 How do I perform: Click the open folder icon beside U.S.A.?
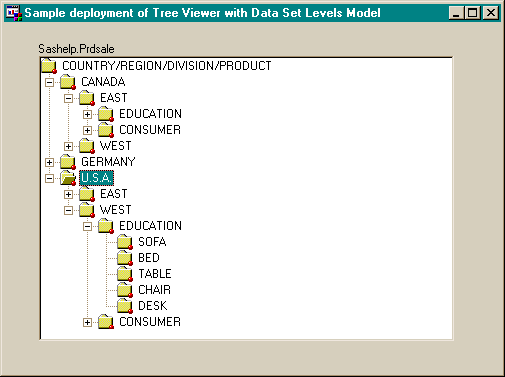click(x=68, y=178)
